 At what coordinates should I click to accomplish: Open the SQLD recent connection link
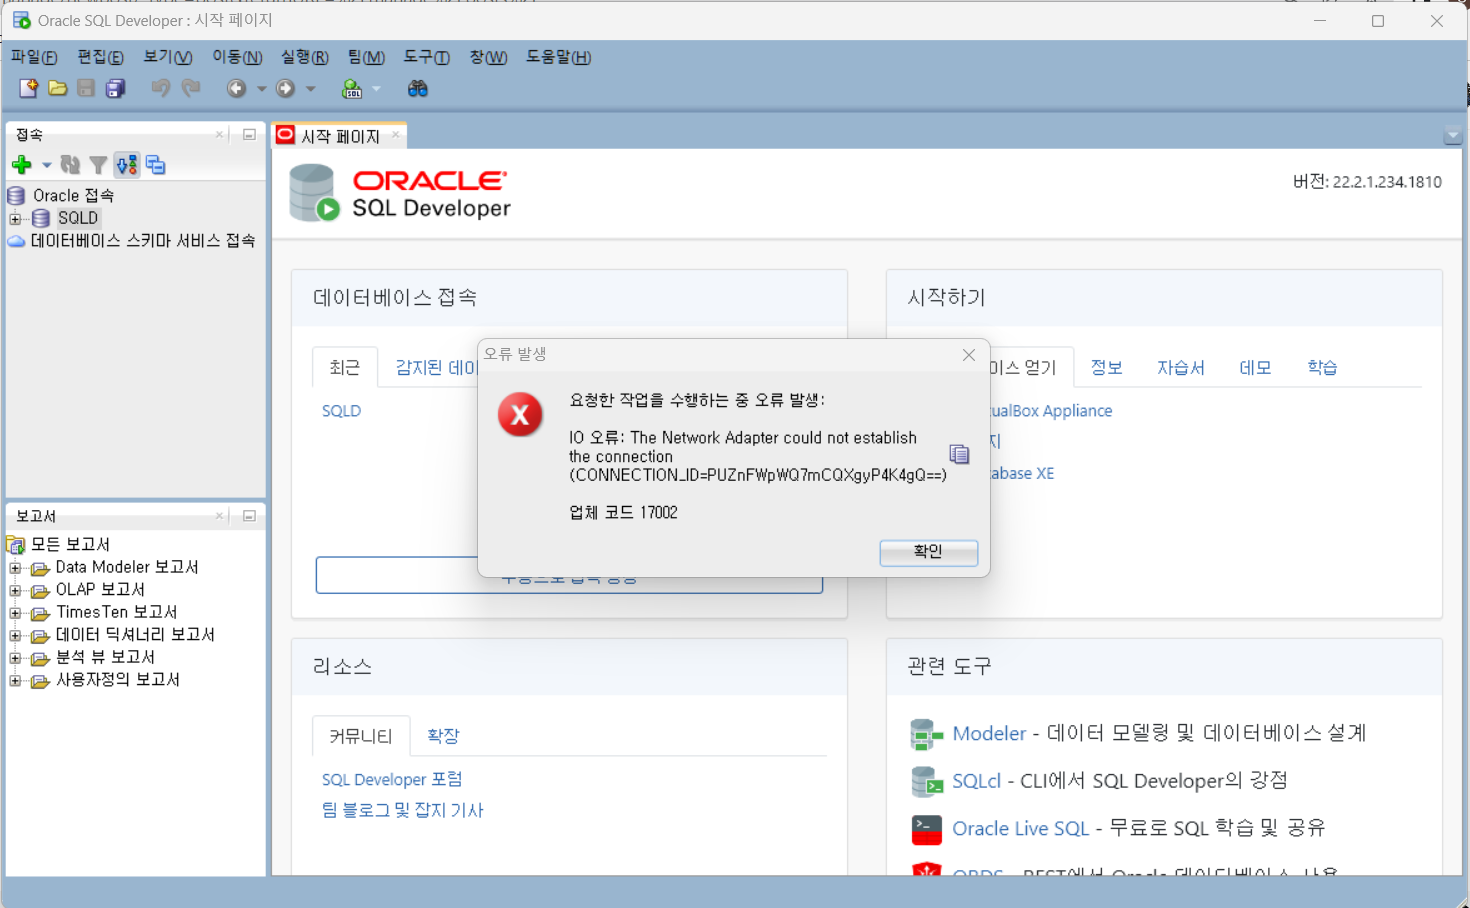click(341, 411)
